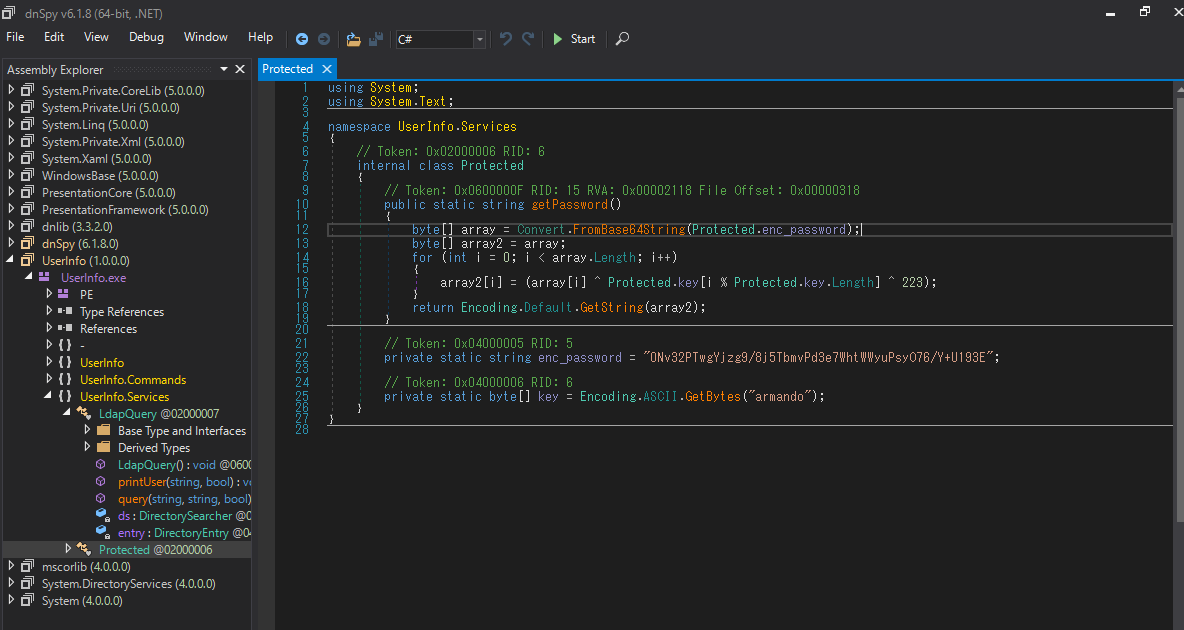Open the Debug menu
Screen dimensions: 1184x630
coord(146,37)
